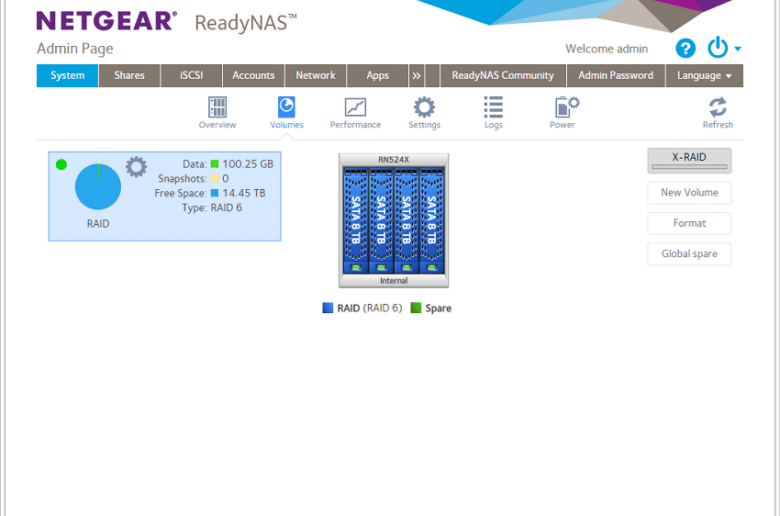Image resolution: width=780 pixels, height=516 pixels.
Task: Open the RAID volume gear settings
Action: coord(136,167)
